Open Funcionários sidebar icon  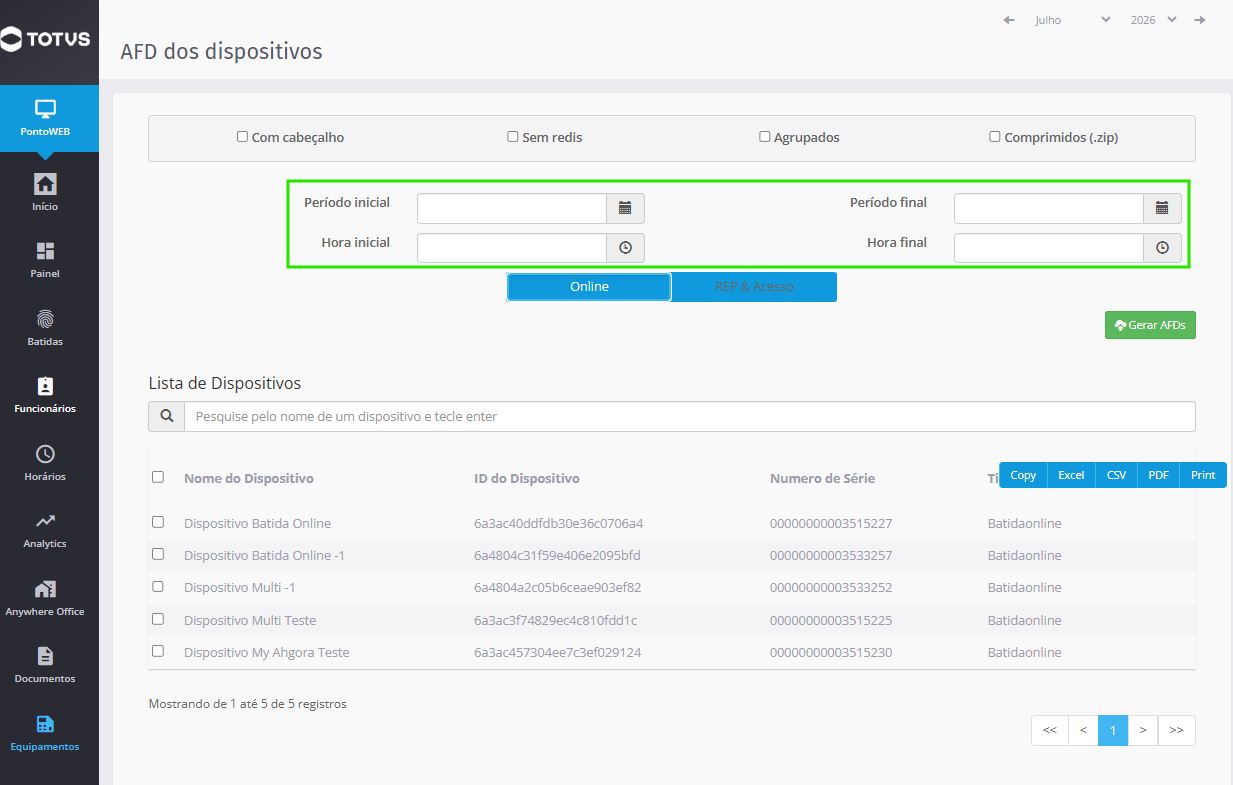tap(45, 386)
